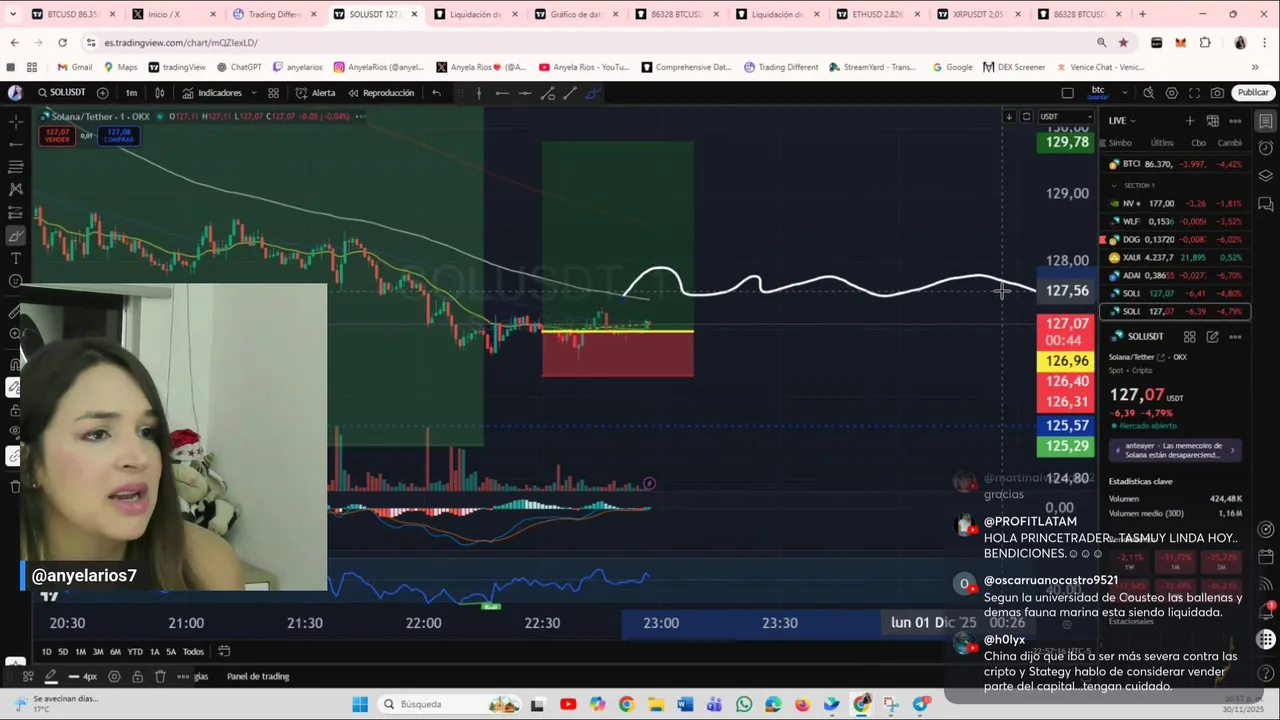
Task: Open the chart layout selection square
Action: (x=1067, y=92)
